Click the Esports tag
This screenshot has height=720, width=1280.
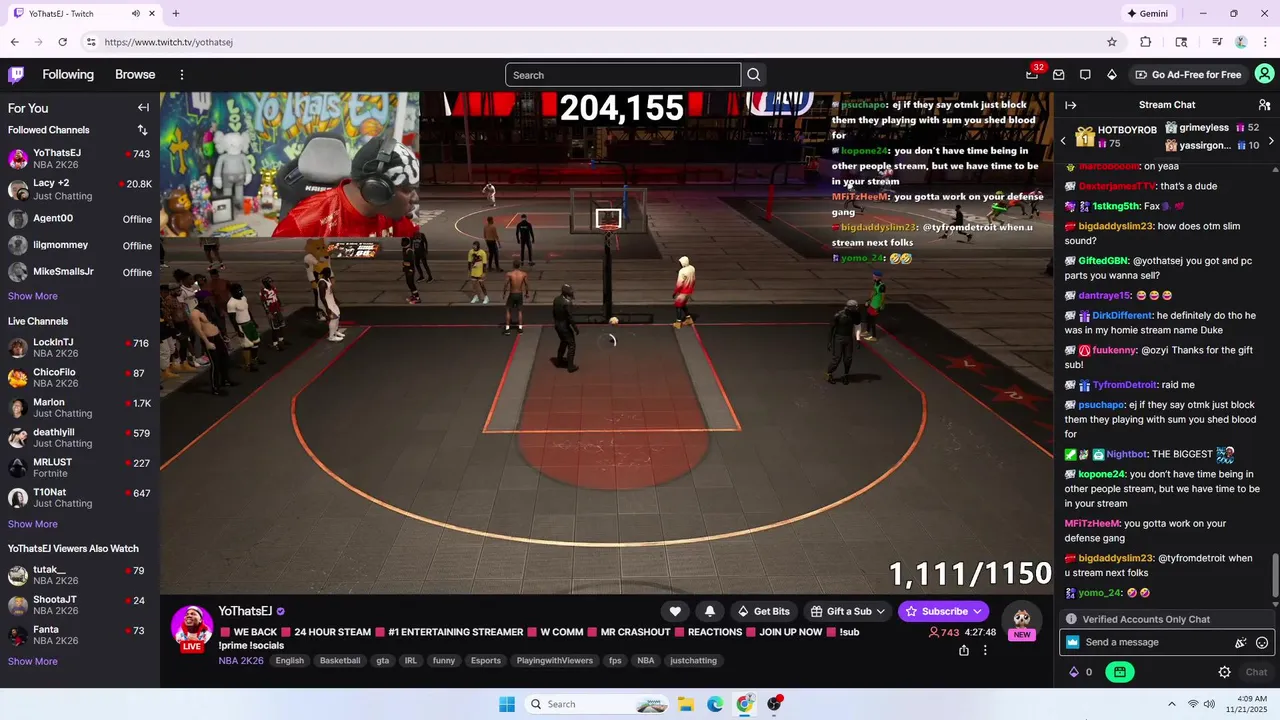(486, 661)
